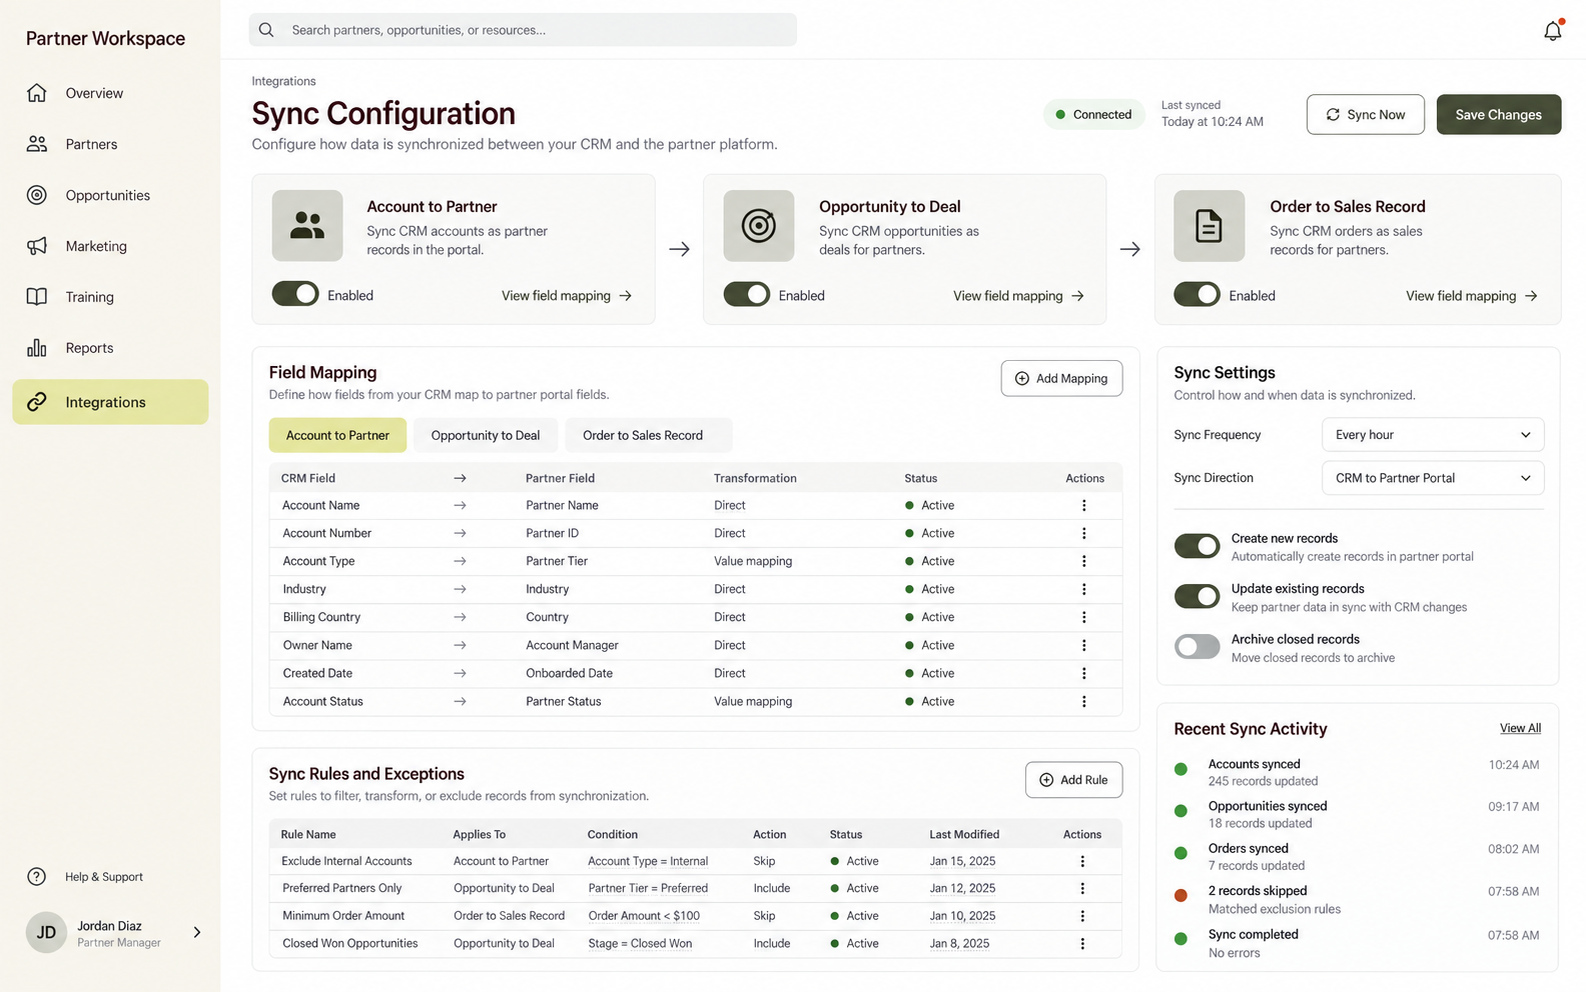Open the Sync Direction dropdown
This screenshot has width=1586, height=992.
(x=1433, y=478)
